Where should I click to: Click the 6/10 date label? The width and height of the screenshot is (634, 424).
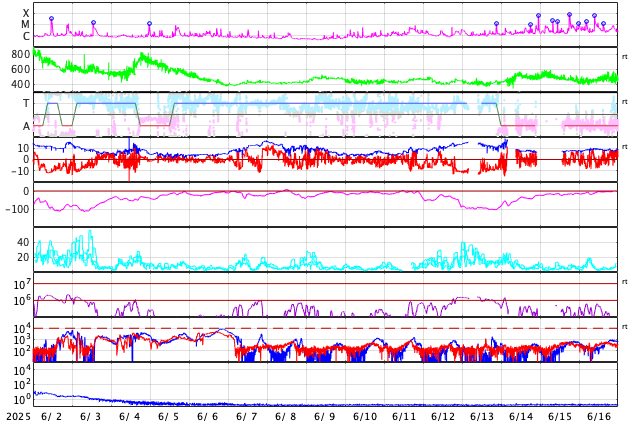[365, 416]
